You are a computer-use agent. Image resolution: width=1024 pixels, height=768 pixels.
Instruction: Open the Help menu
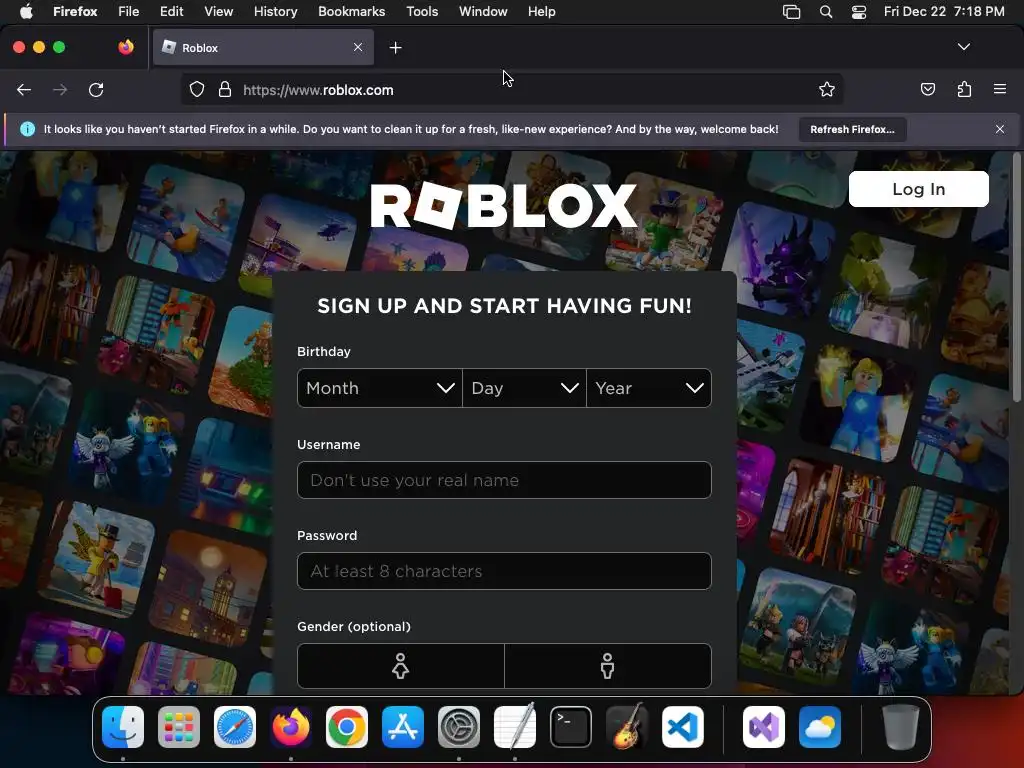coord(541,12)
